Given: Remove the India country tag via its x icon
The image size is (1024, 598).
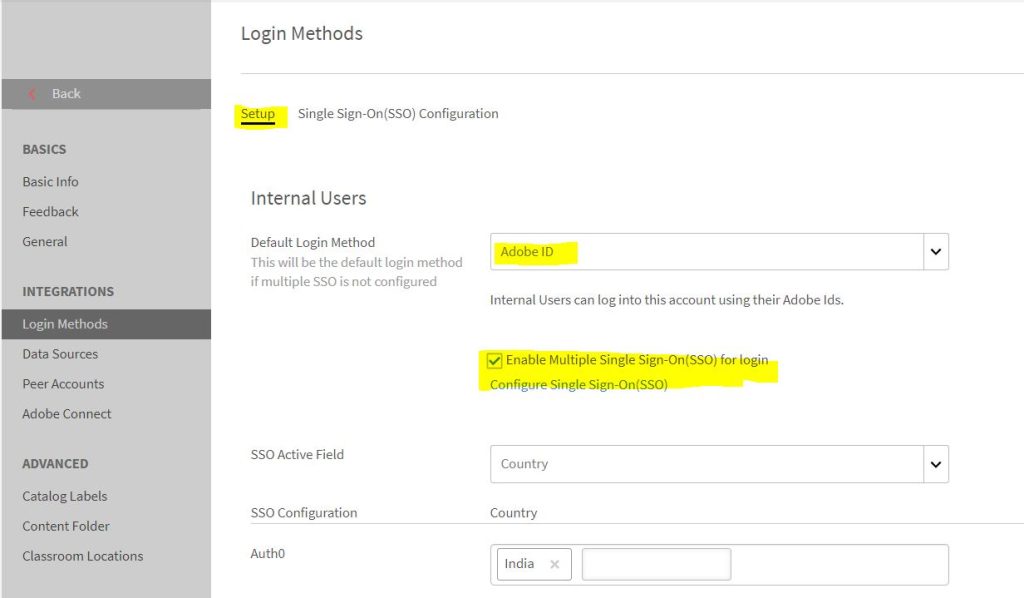Looking at the screenshot, I should coord(556,563).
